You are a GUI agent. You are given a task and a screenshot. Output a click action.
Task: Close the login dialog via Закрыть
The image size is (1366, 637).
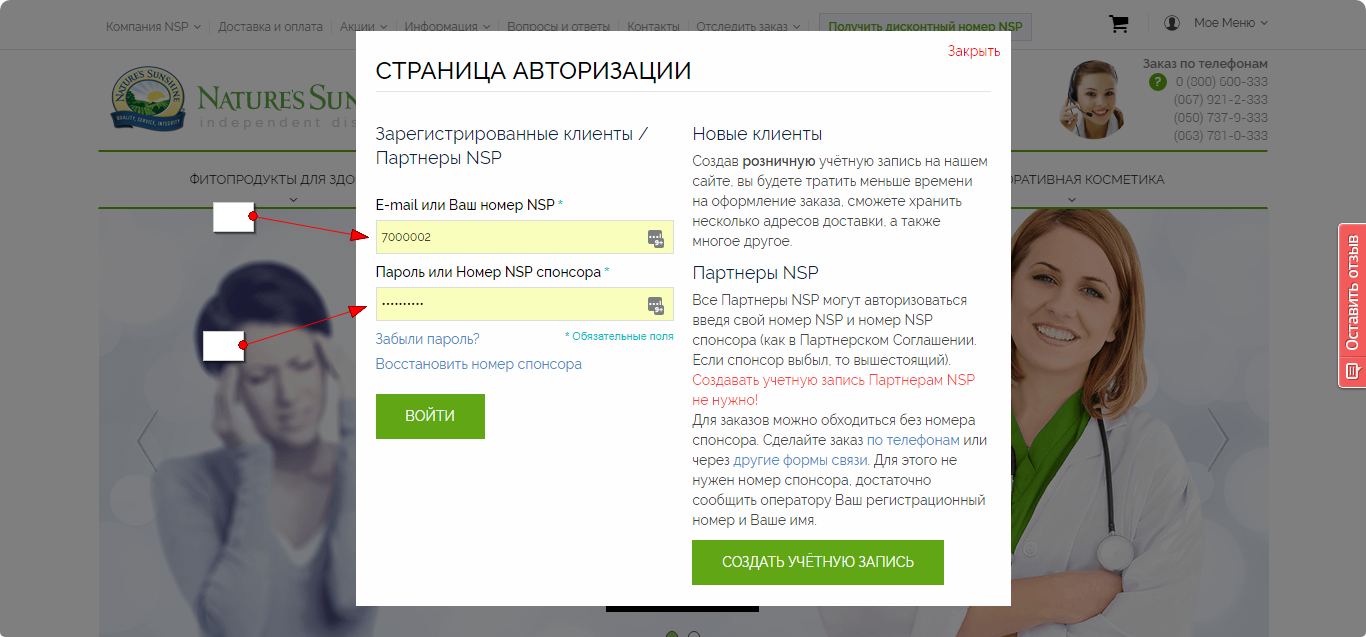tap(974, 51)
